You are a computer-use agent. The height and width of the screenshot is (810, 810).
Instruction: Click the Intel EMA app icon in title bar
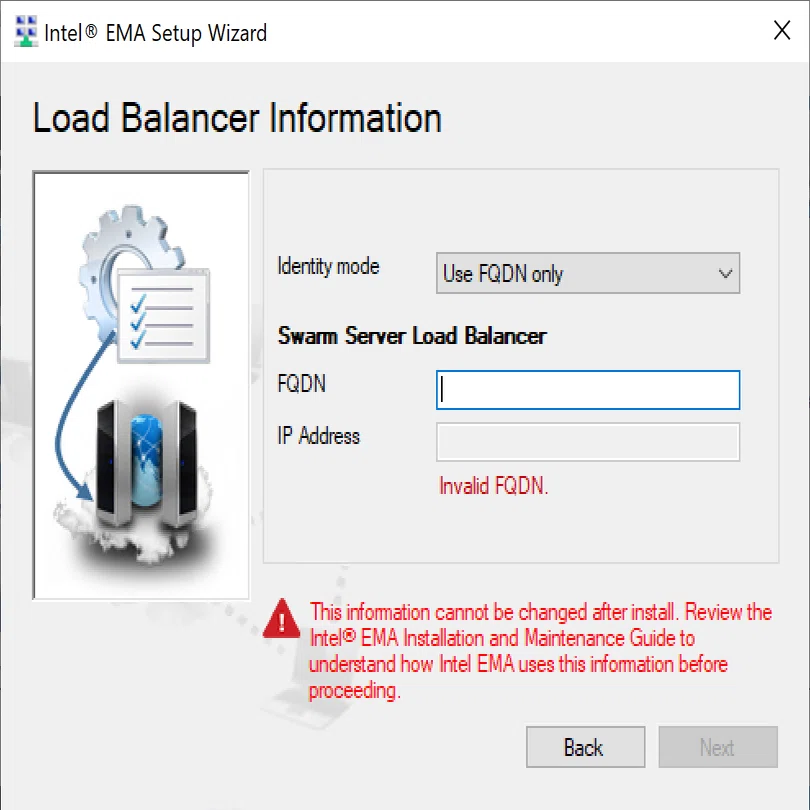tap(26, 31)
